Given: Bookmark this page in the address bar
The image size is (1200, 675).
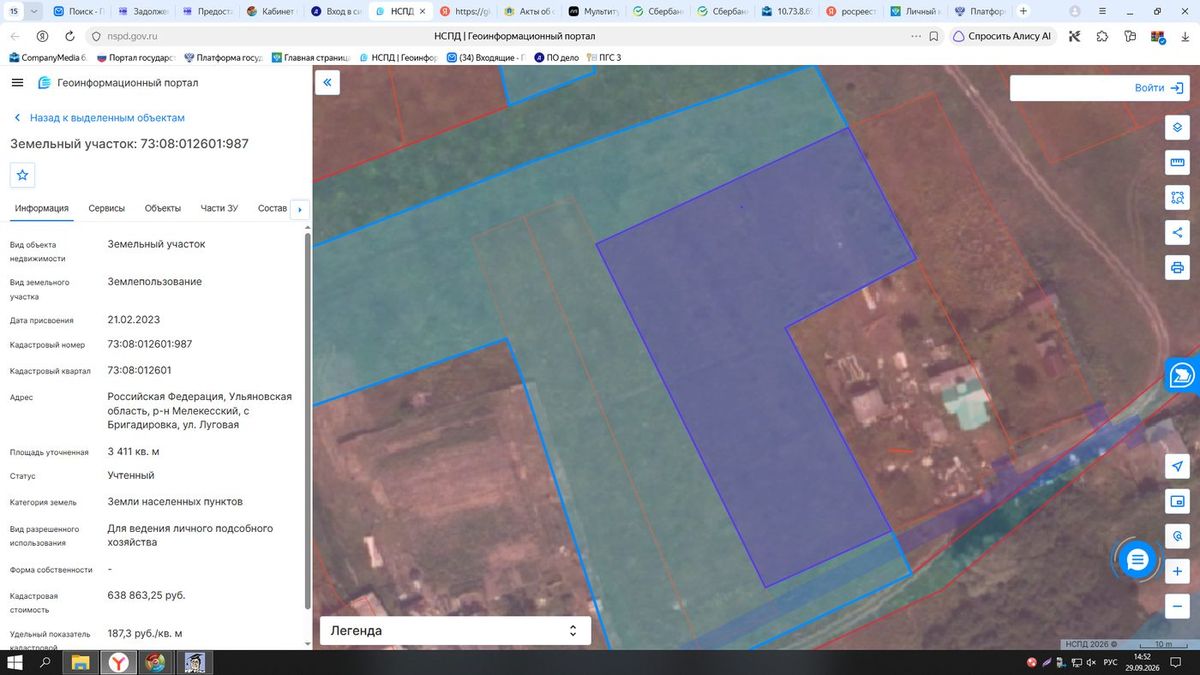Looking at the screenshot, I should 933,35.
